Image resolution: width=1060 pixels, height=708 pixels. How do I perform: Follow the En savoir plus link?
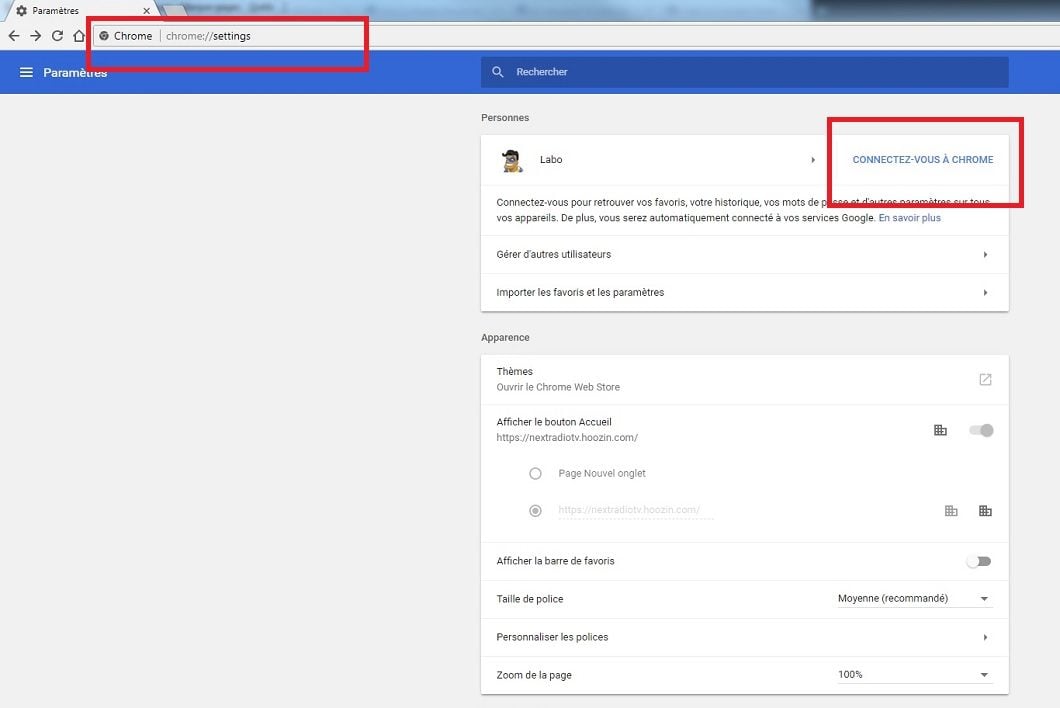click(909, 218)
